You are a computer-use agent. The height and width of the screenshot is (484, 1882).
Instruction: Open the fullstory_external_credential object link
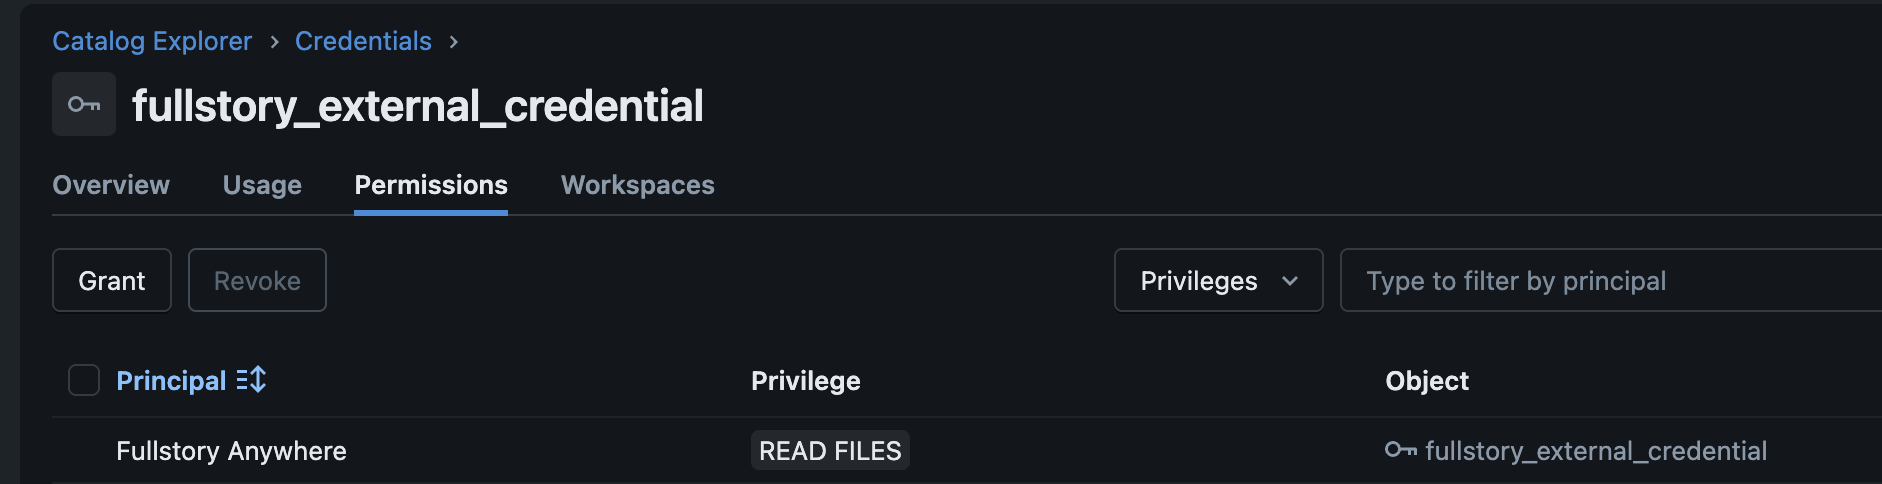point(1595,451)
